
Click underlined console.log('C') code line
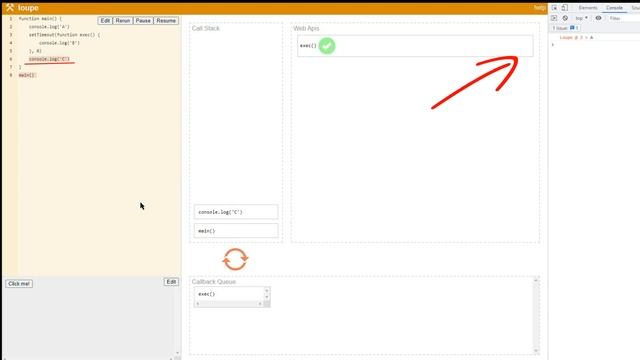click(49, 59)
